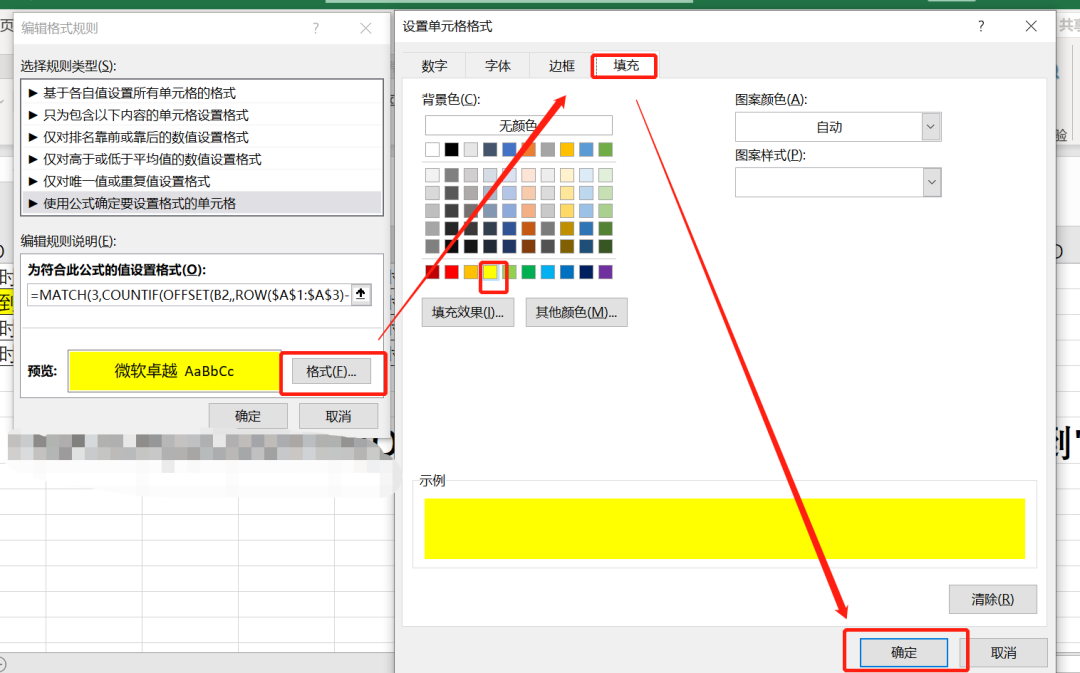This screenshot has width=1080, height=673.
Task: Switch to the 字体 tab
Action: (x=497, y=66)
